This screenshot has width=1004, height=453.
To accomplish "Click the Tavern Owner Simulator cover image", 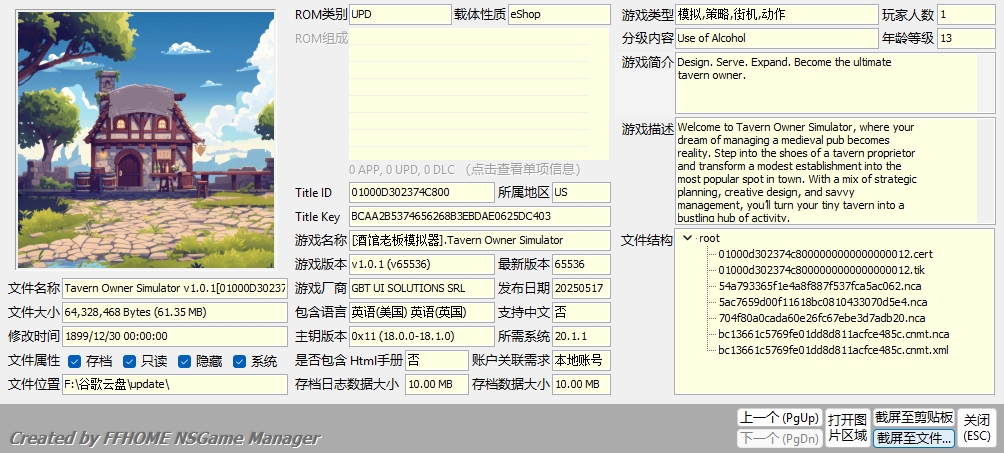I will click(x=146, y=140).
